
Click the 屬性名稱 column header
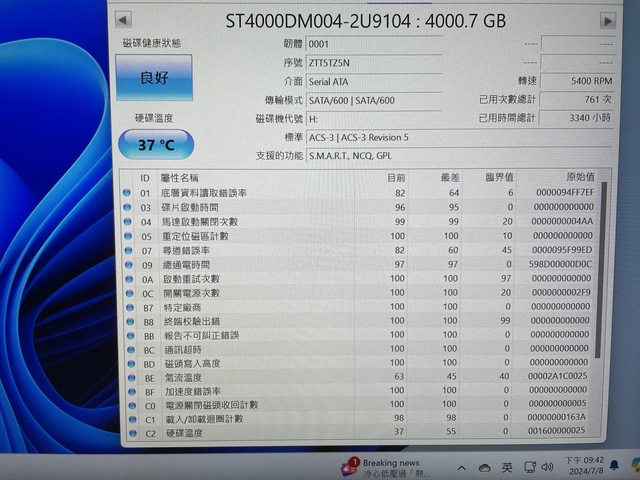[180, 177]
